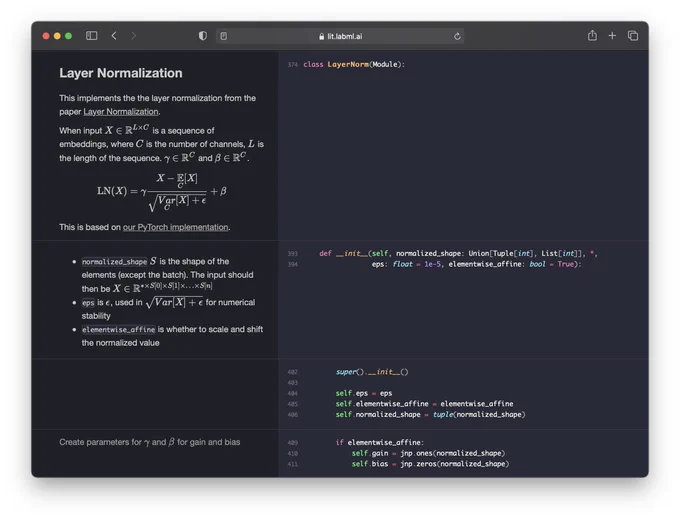Image resolution: width=680 pixels, height=519 pixels.
Task: Click the self.eps = eps code line
Action: coord(363,393)
